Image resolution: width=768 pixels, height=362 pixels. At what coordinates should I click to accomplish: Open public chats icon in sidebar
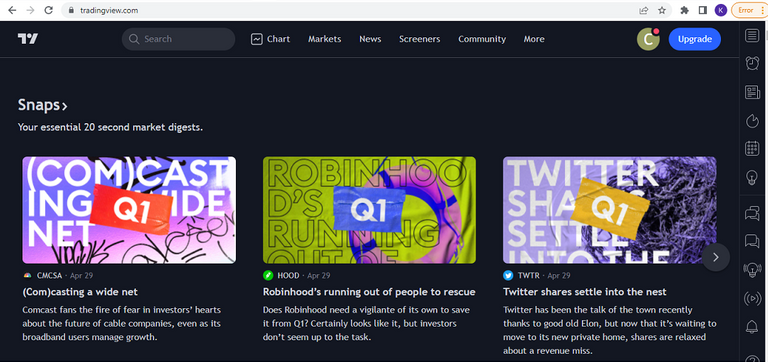click(752, 214)
